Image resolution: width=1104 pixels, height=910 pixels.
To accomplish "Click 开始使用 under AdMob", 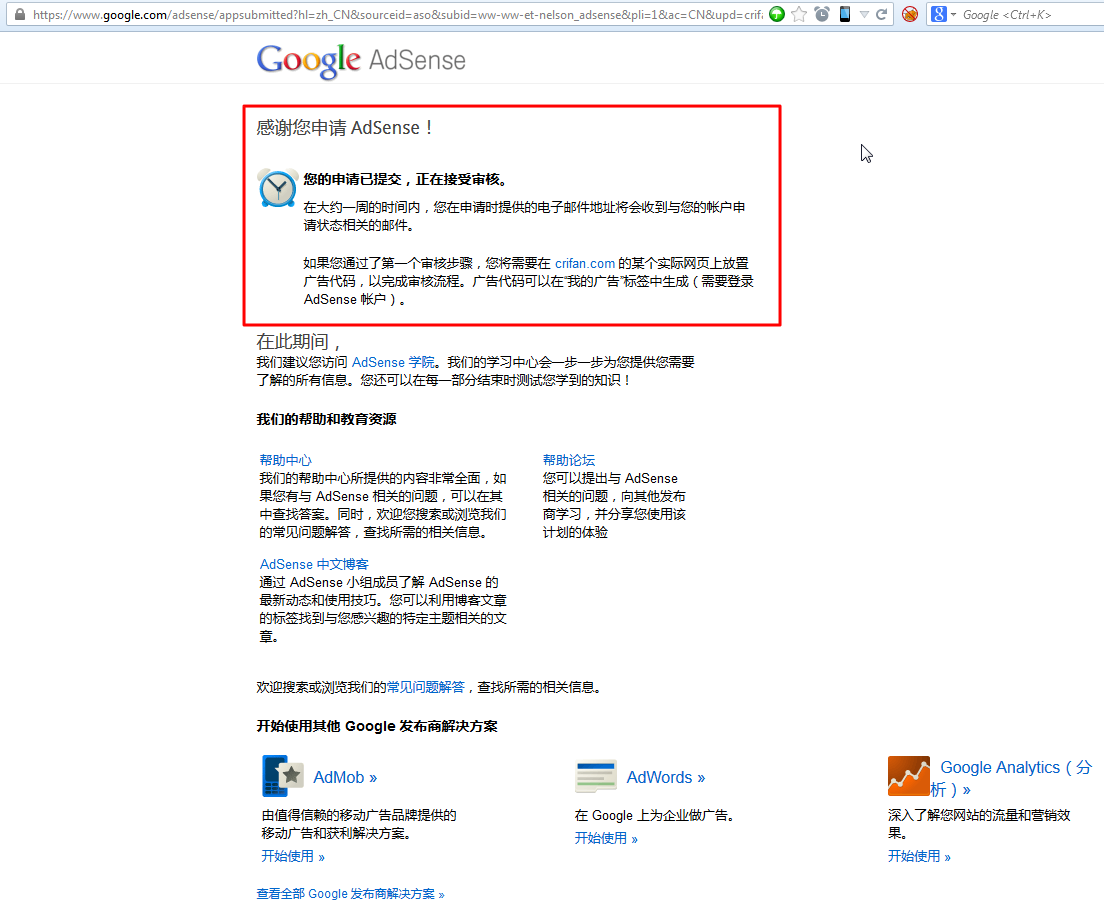I will pos(293,856).
